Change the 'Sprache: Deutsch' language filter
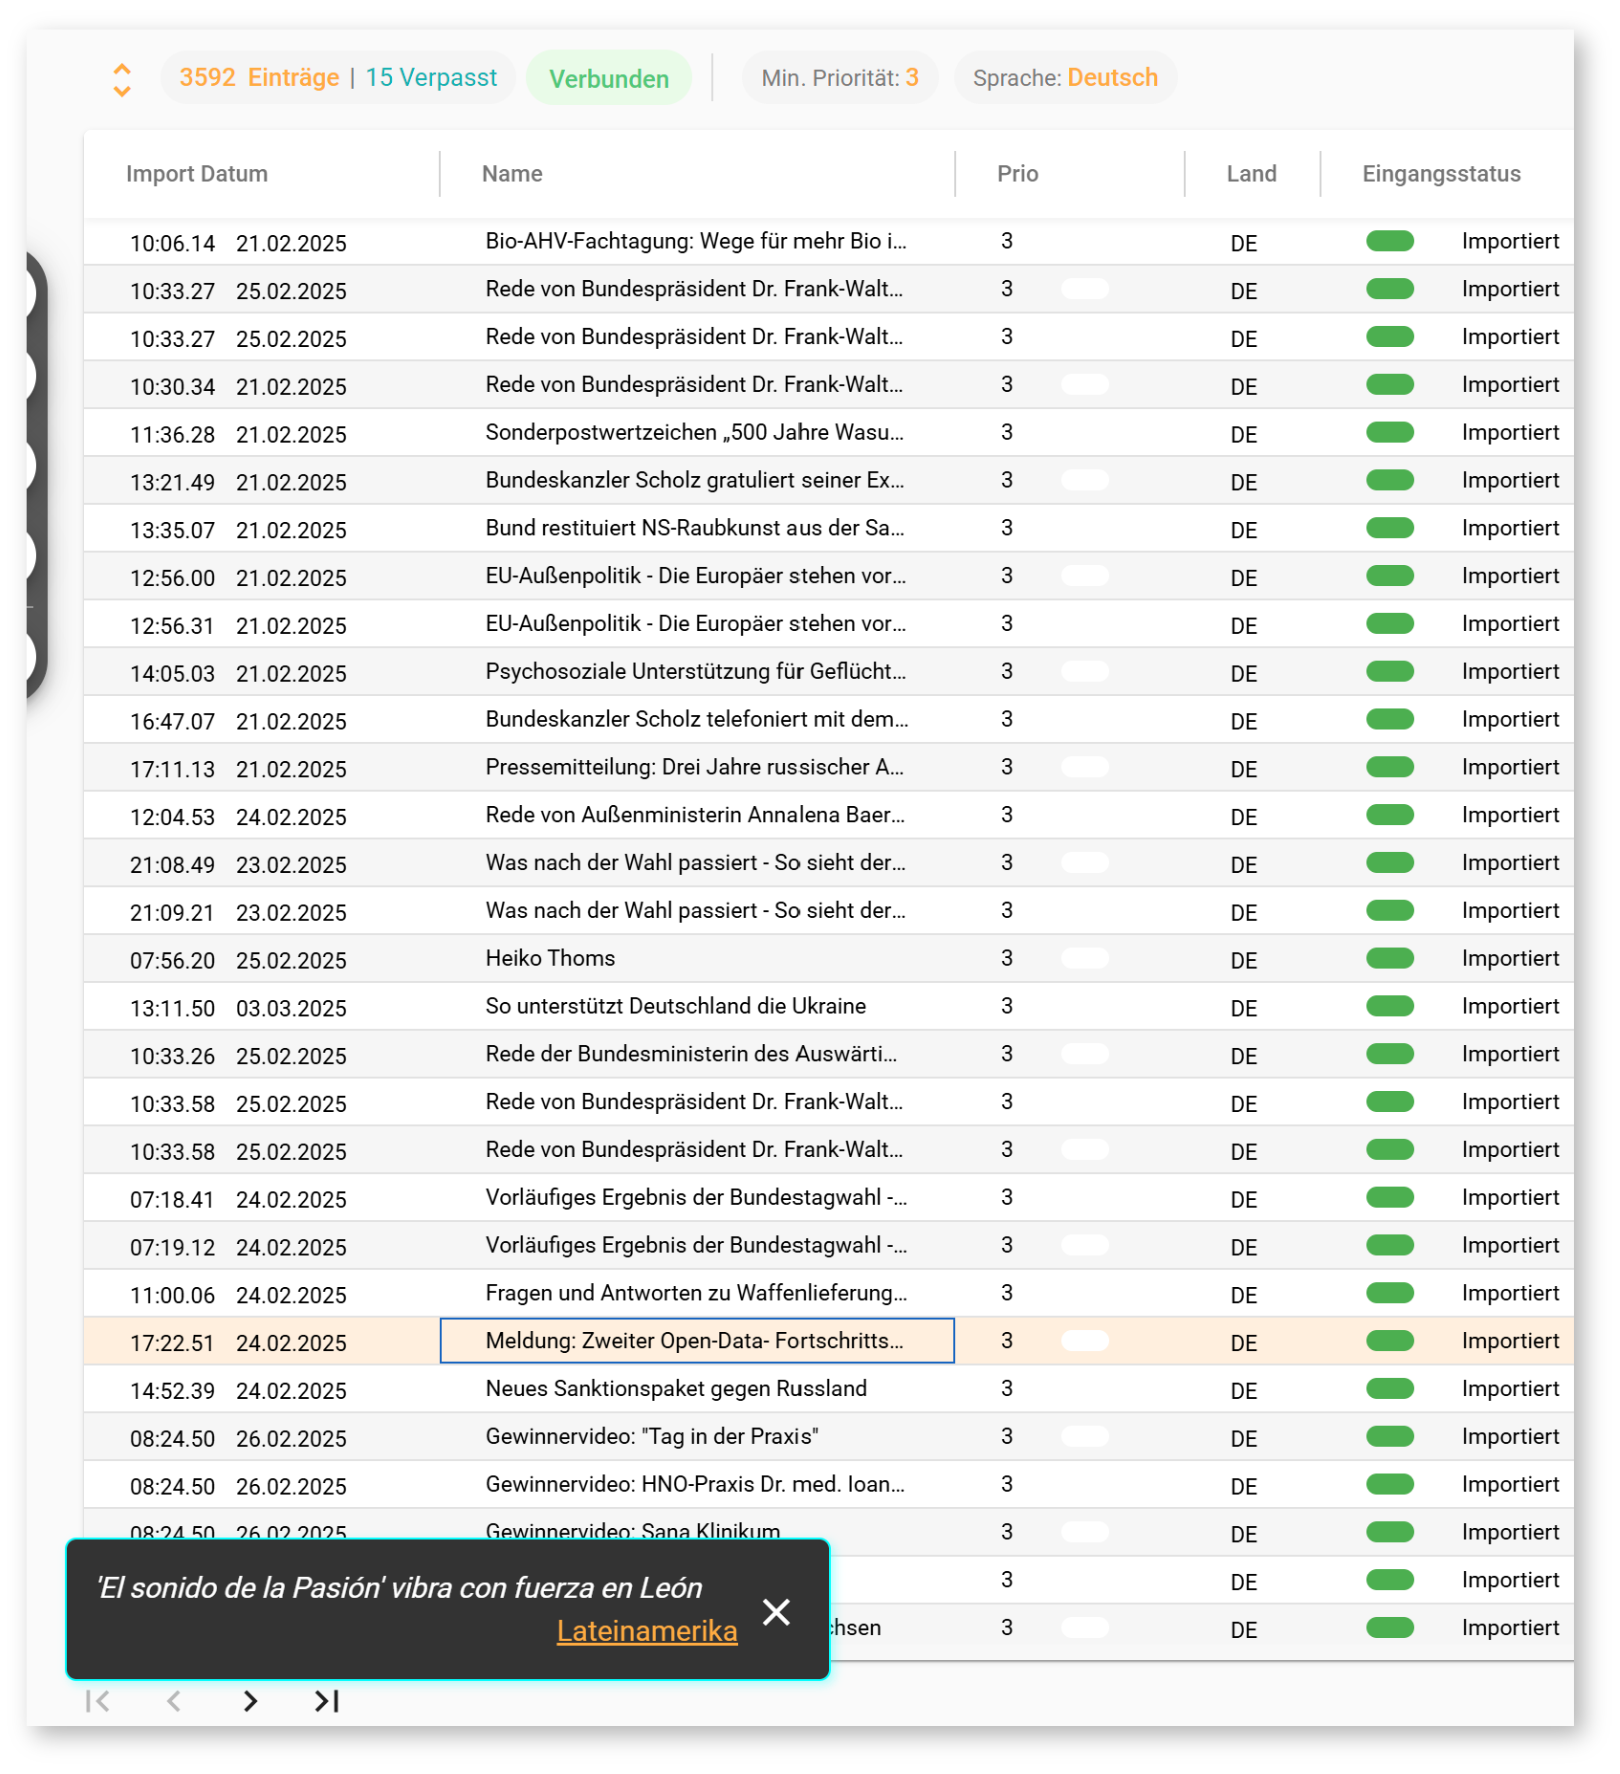The width and height of the screenshot is (1620, 1774). 1065,78
